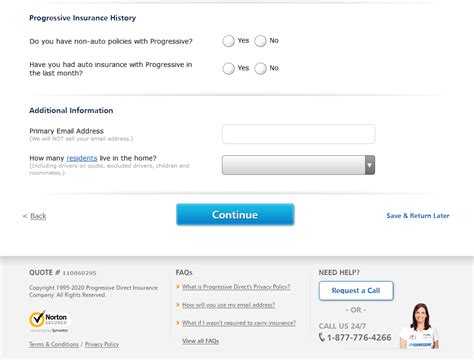The width and height of the screenshot is (474, 360).
Task: Choose Yes for auto insurance last month
Action: coord(229,68)
